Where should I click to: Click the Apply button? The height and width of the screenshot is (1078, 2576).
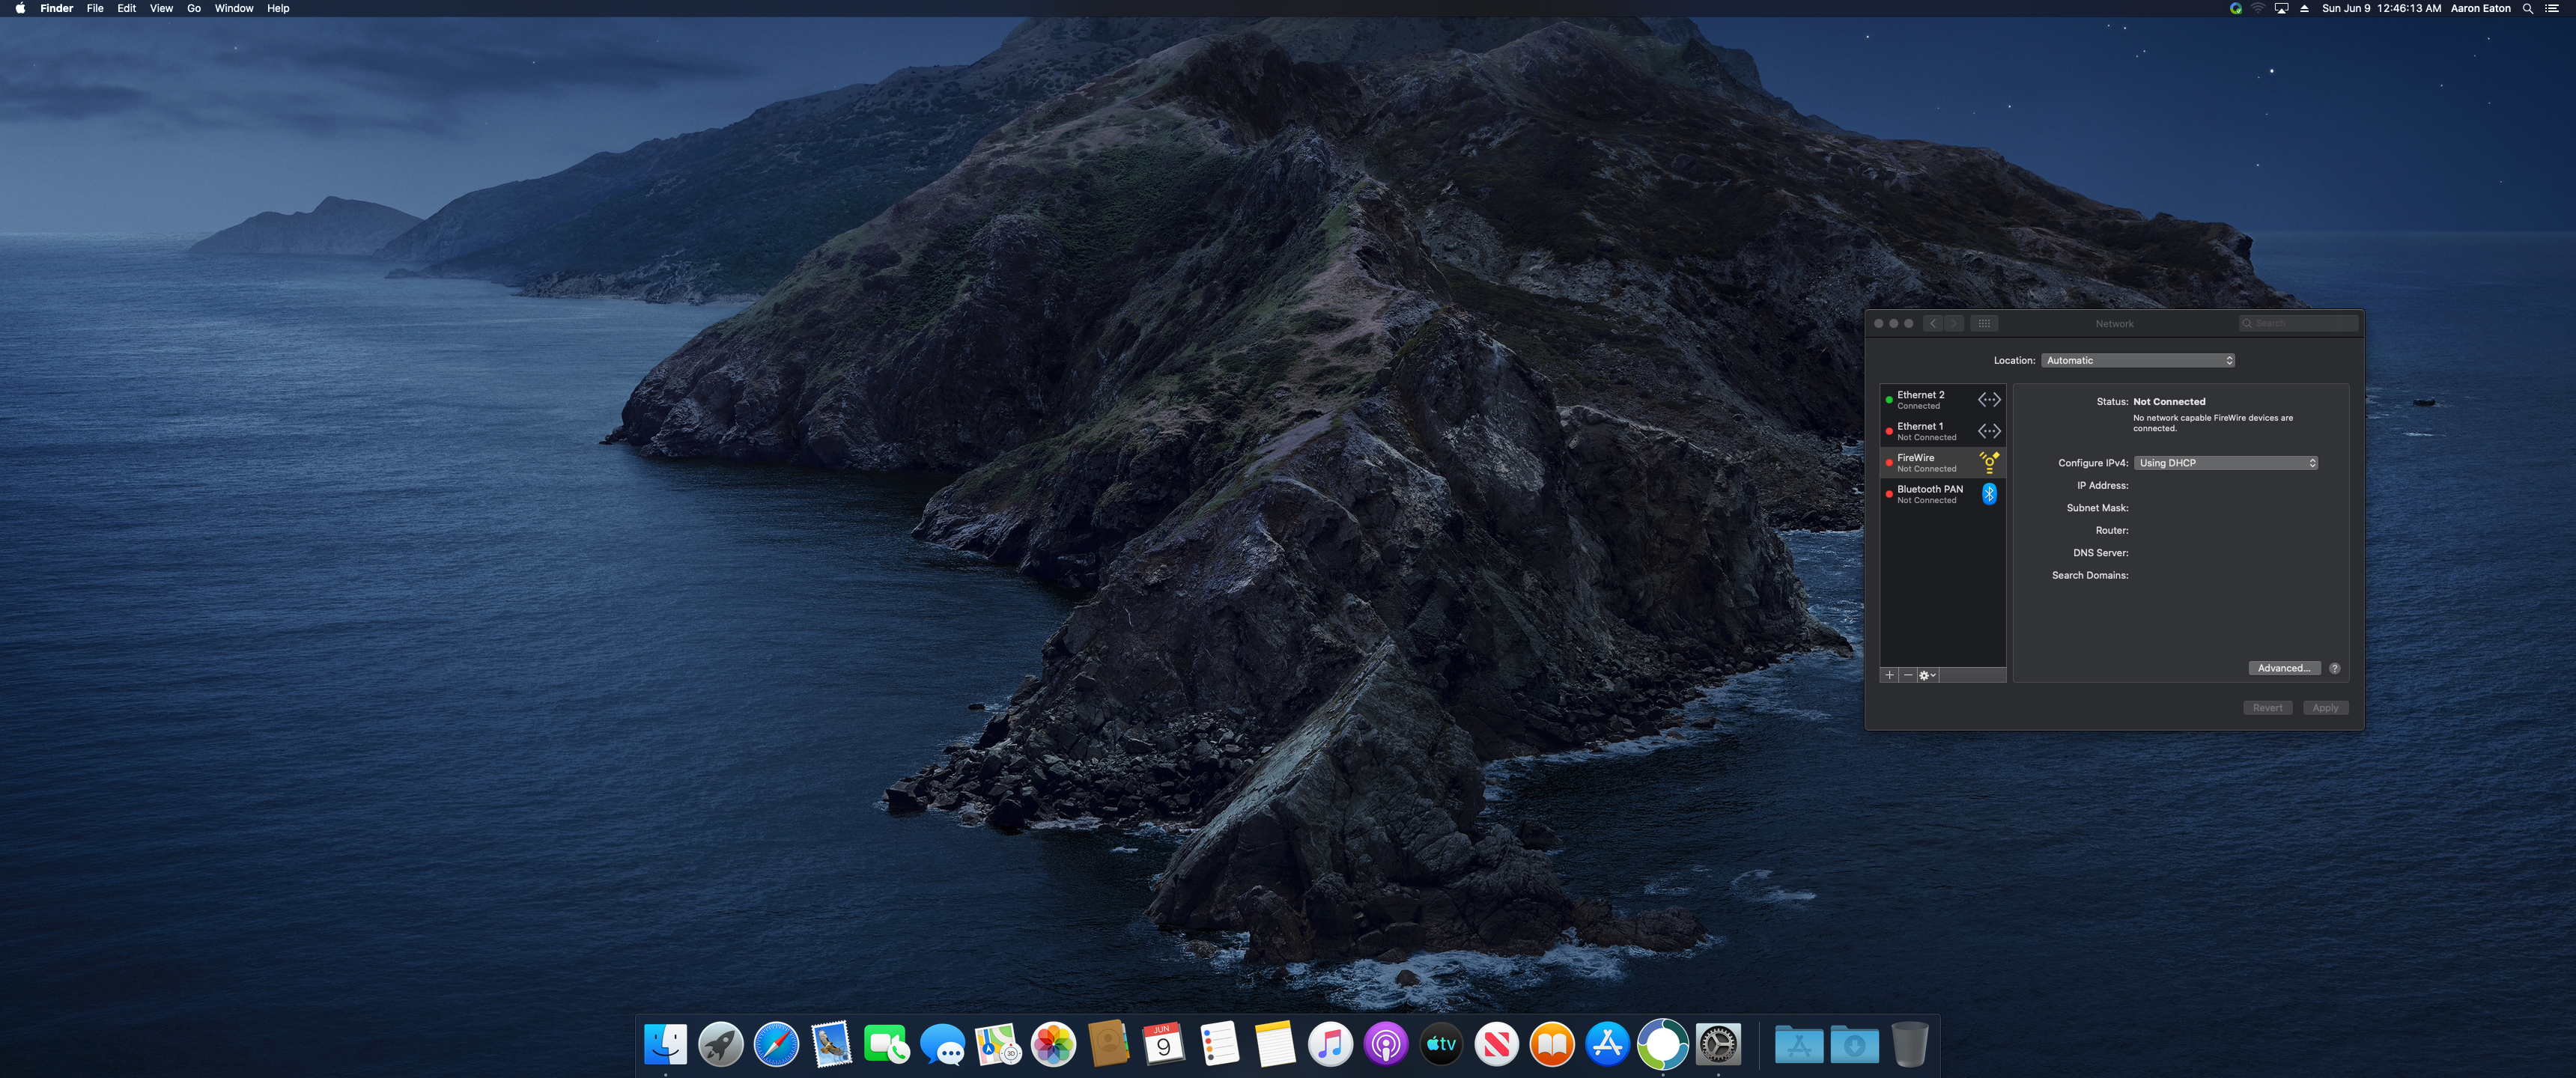(x=2325, y=708)
